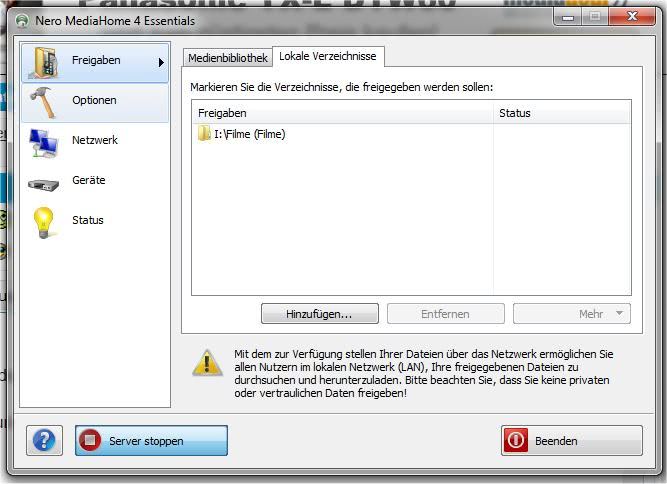This screenshot has height=484, width=667.
Task: Click the Geräte device icon
Action: 45,182
